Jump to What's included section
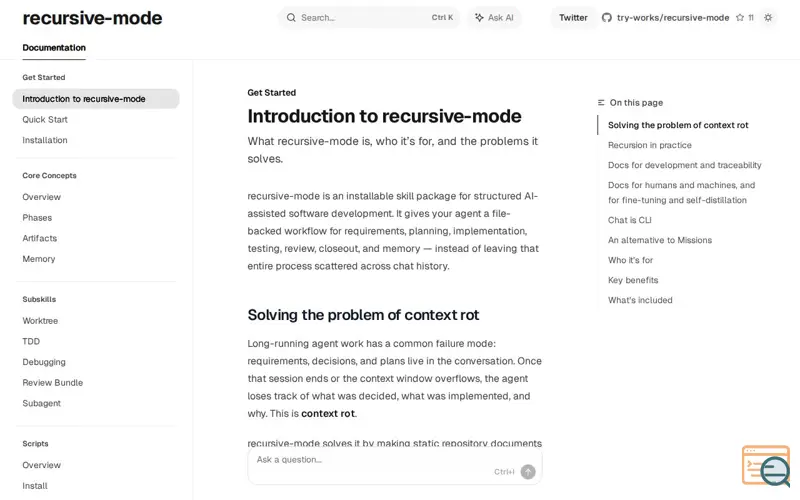800x500 pixels. pyautogui.click(x=640, y=300)
